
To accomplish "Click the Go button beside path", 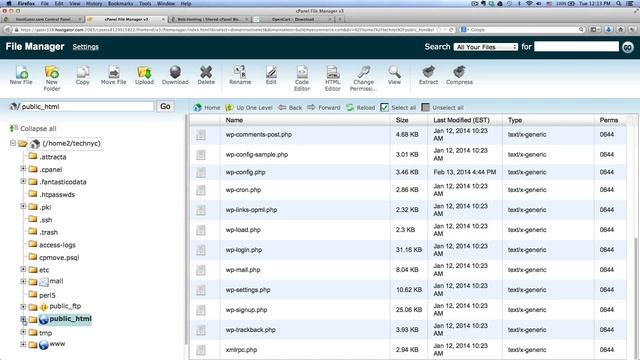I will tap(165, 107).
